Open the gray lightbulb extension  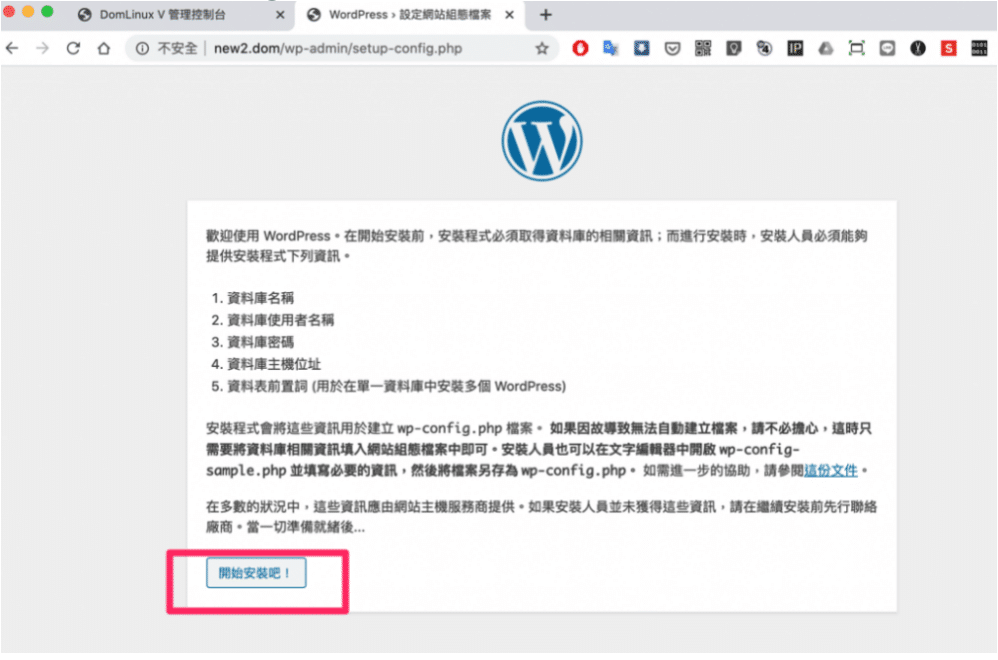734,48
